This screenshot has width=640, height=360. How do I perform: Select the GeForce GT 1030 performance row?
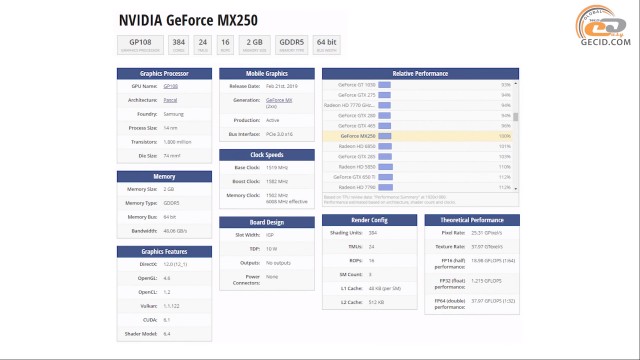417,85
